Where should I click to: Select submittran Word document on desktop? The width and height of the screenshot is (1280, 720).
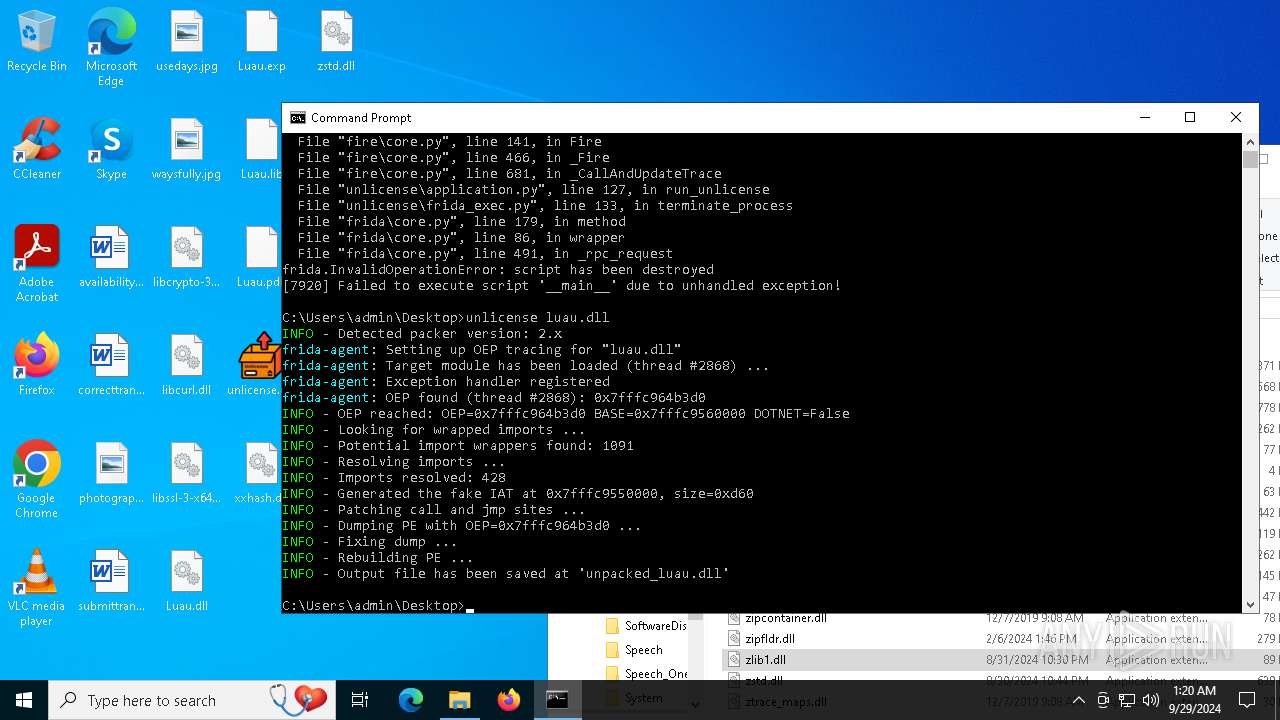click(x=111, y=582)
